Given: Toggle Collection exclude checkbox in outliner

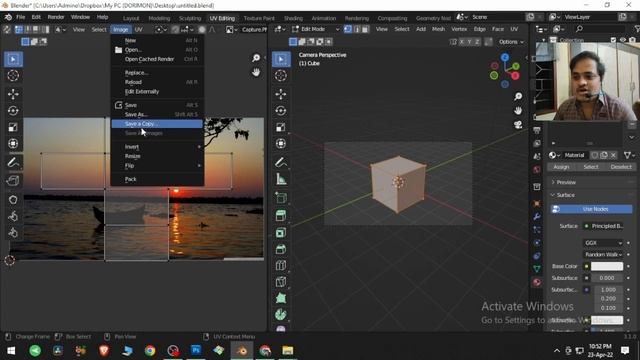Looking at the screenshot, I should point(613,40).
